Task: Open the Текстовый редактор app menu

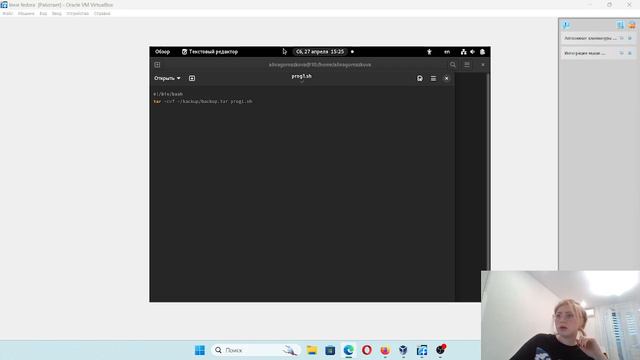Action: click(210, 52)
